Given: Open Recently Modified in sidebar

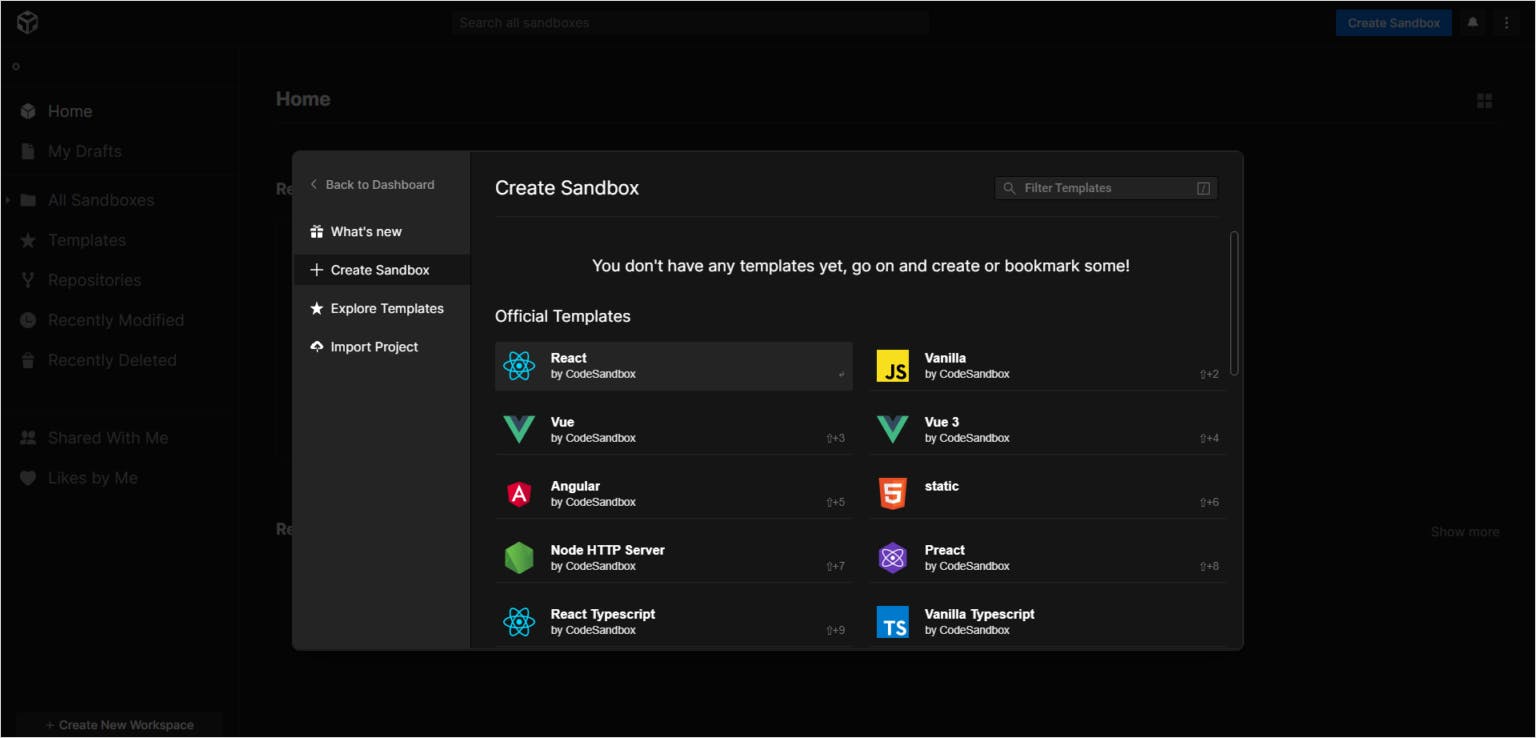Looking at the screenshot, I should (x=118, y=320).
